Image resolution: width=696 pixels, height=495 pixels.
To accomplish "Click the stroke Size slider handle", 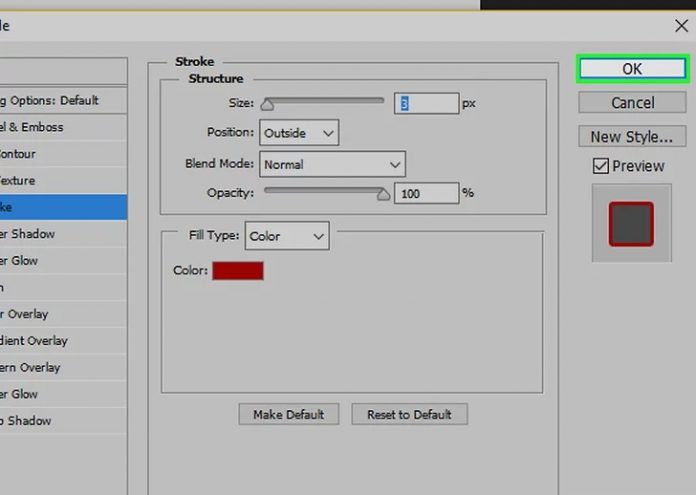I will (x=267, y=104).
